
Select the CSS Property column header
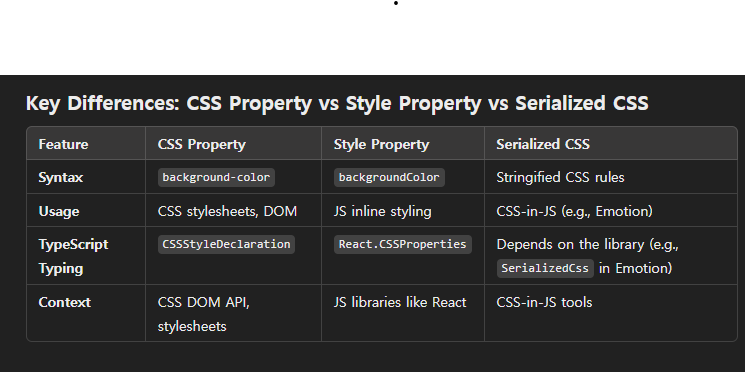click(201, 144)
